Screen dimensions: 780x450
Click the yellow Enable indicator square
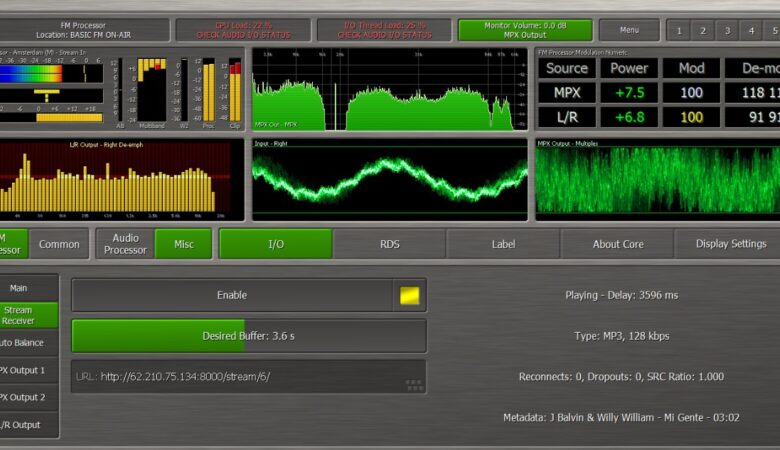click(x=409, y=295)
